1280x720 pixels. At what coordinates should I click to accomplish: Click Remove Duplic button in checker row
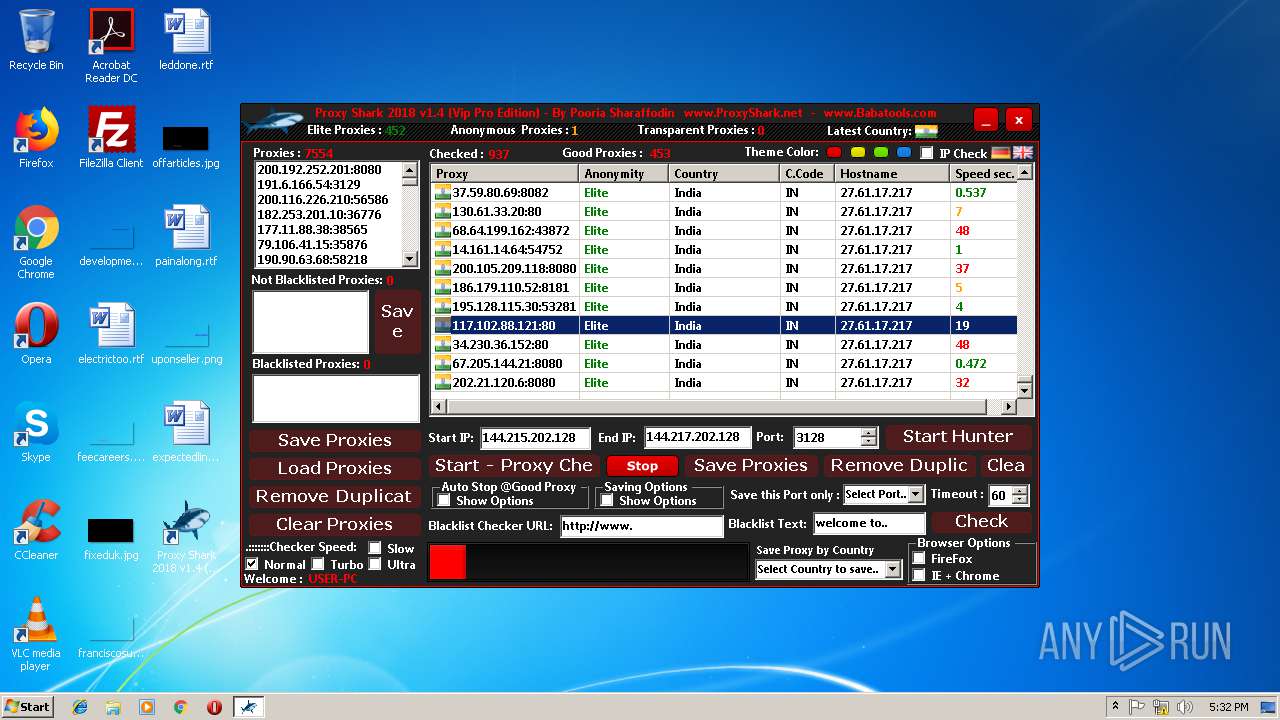point(899,466)
